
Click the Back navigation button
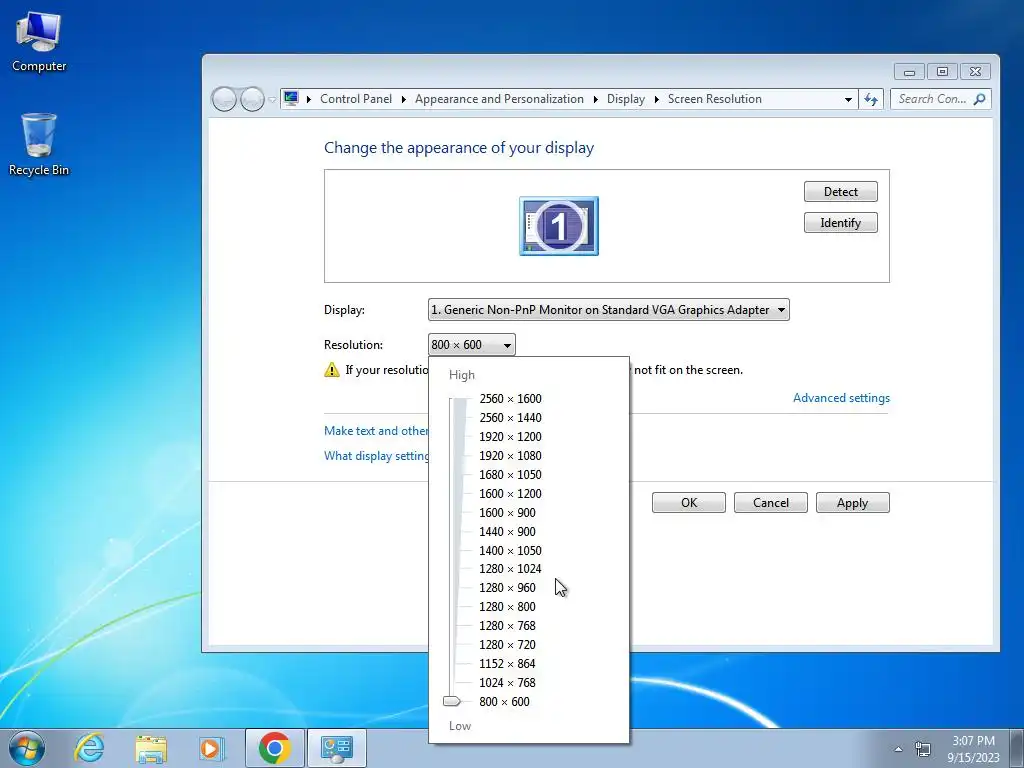click(223, 99)
